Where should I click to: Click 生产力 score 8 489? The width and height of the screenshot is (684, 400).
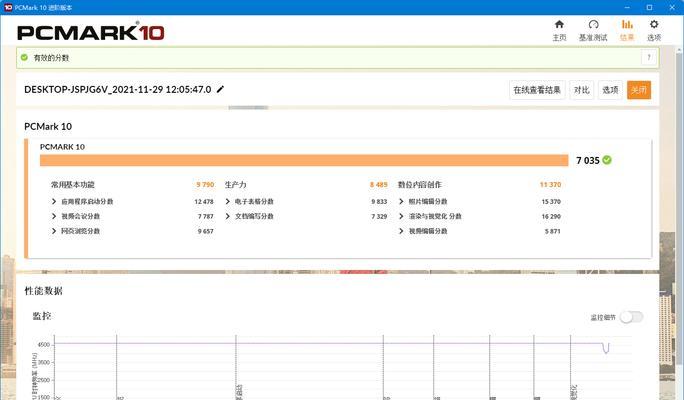[379, 185]
